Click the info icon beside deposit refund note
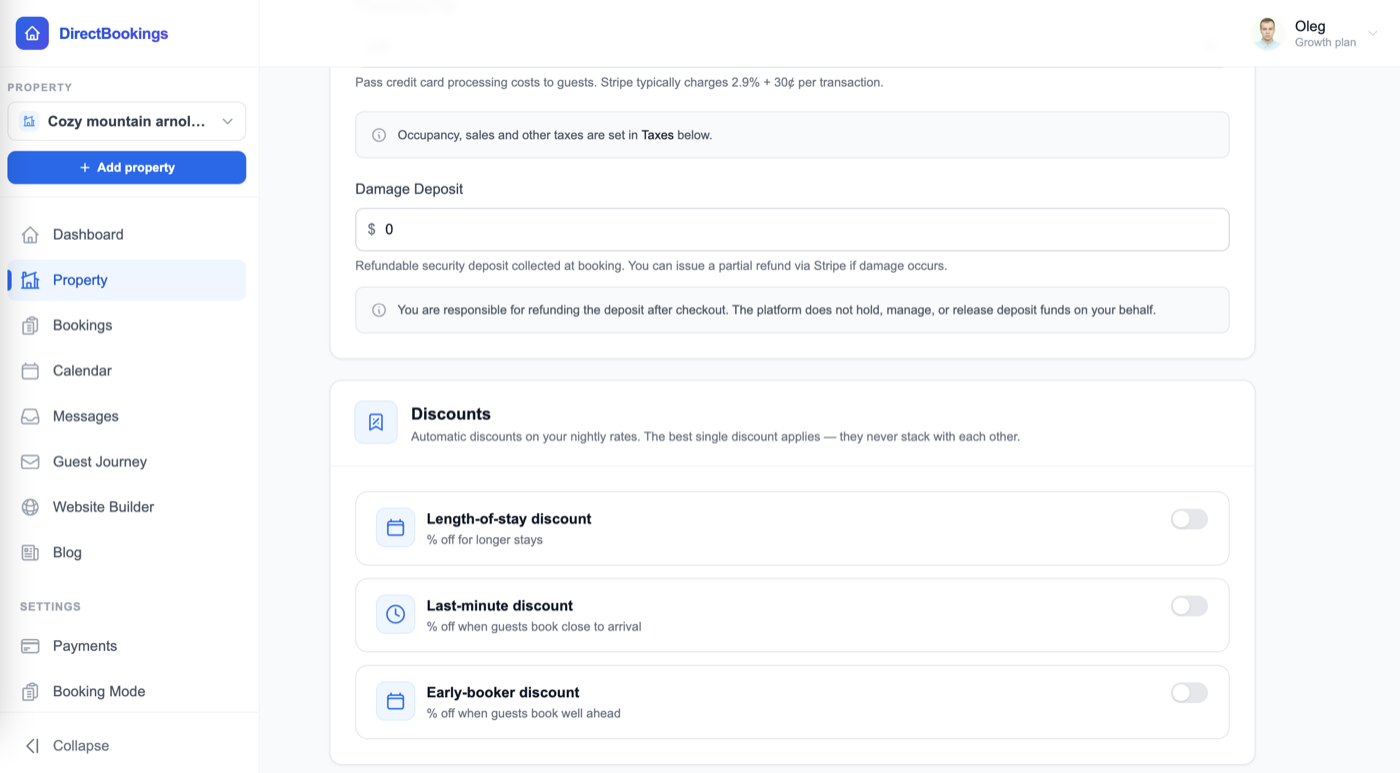 [x=379, y=310]
